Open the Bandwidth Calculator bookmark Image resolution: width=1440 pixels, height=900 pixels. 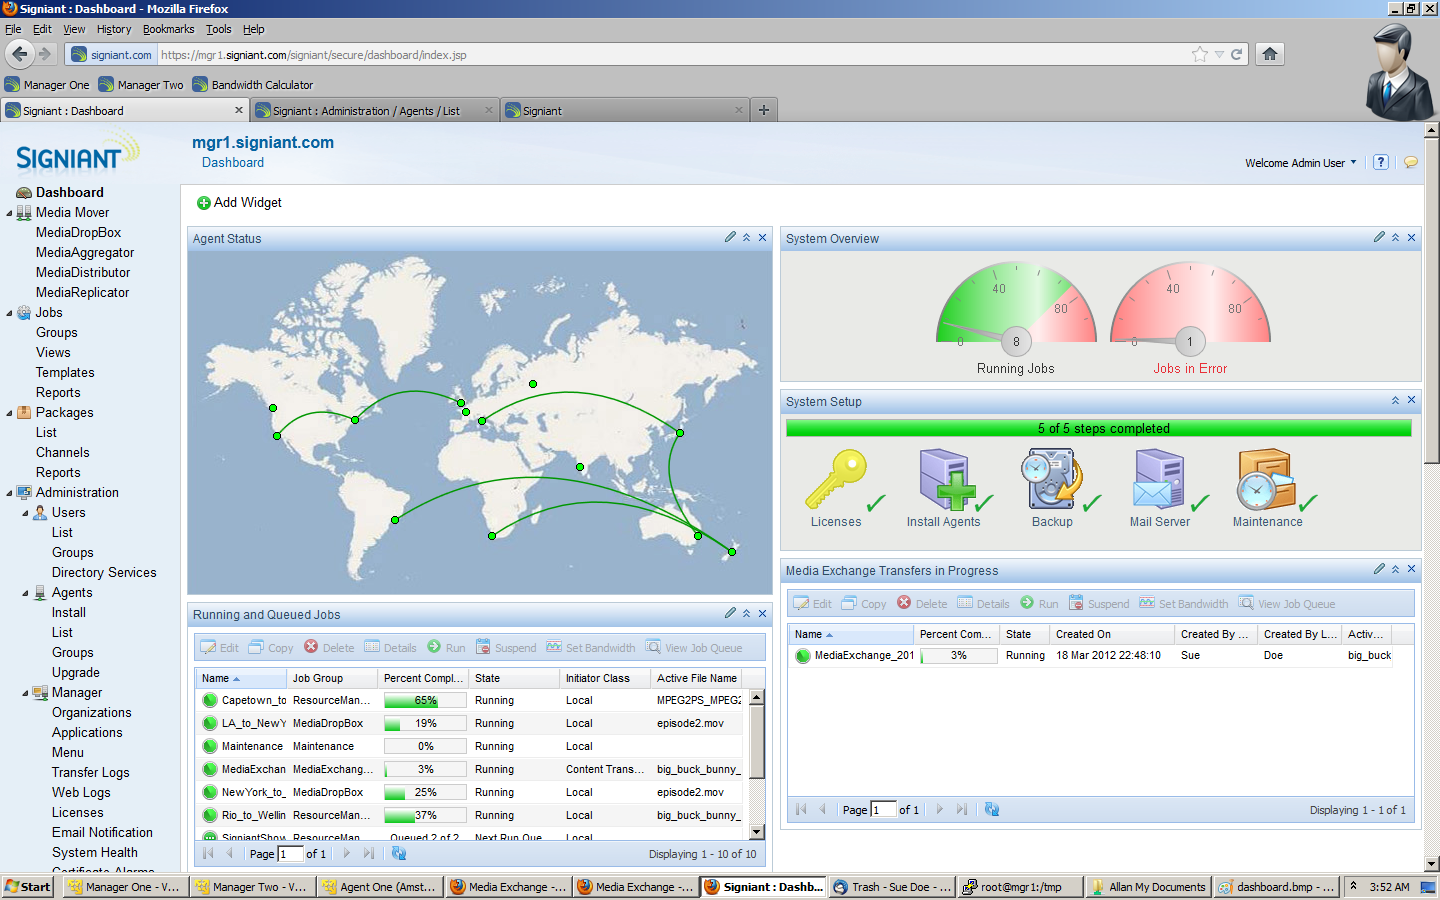253,85
